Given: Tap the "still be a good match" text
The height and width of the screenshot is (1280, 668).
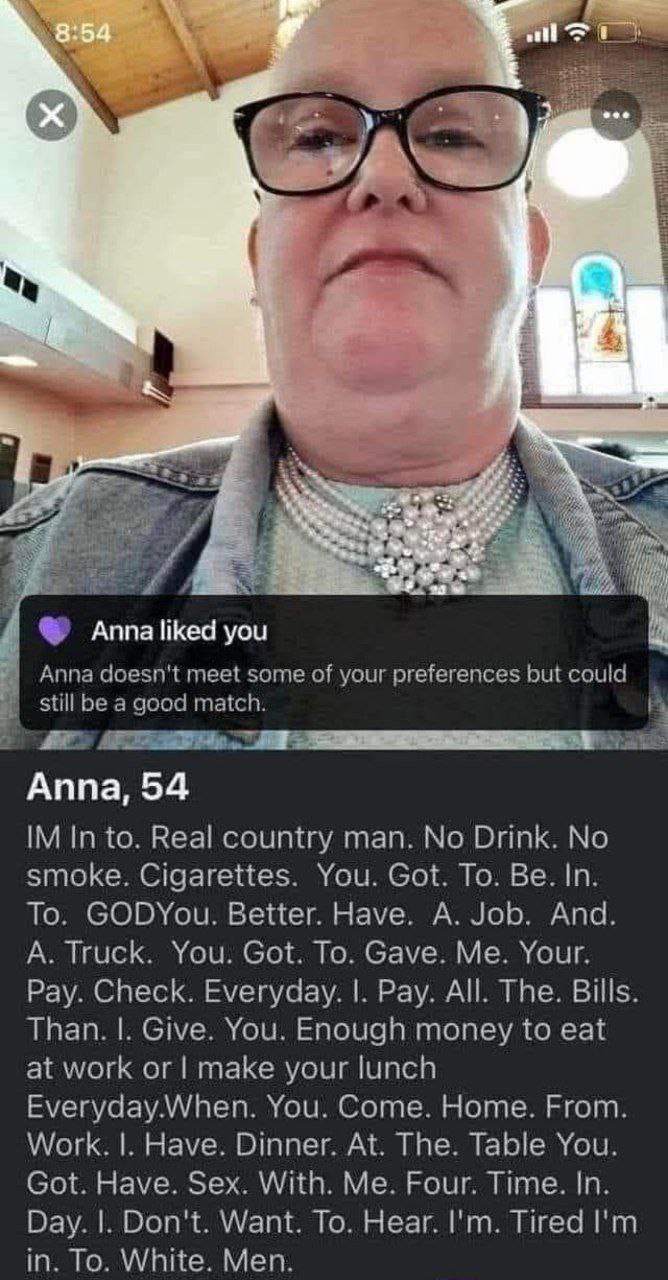Looking at the screenshot, I should click(x=153, y=702).
